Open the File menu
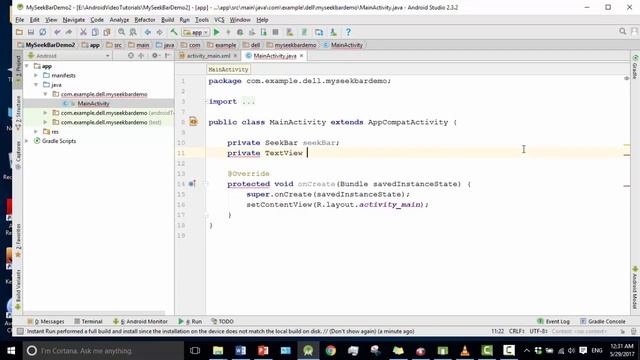This screenshot has height=360, width=640. pos(20,20)
